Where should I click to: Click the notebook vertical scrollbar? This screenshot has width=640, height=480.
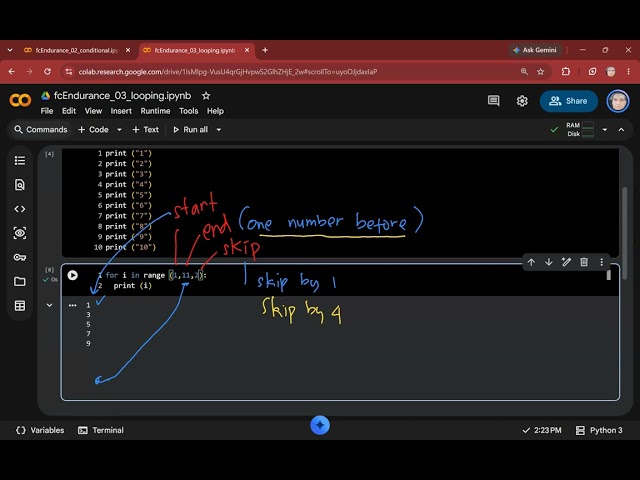[624, 233]
